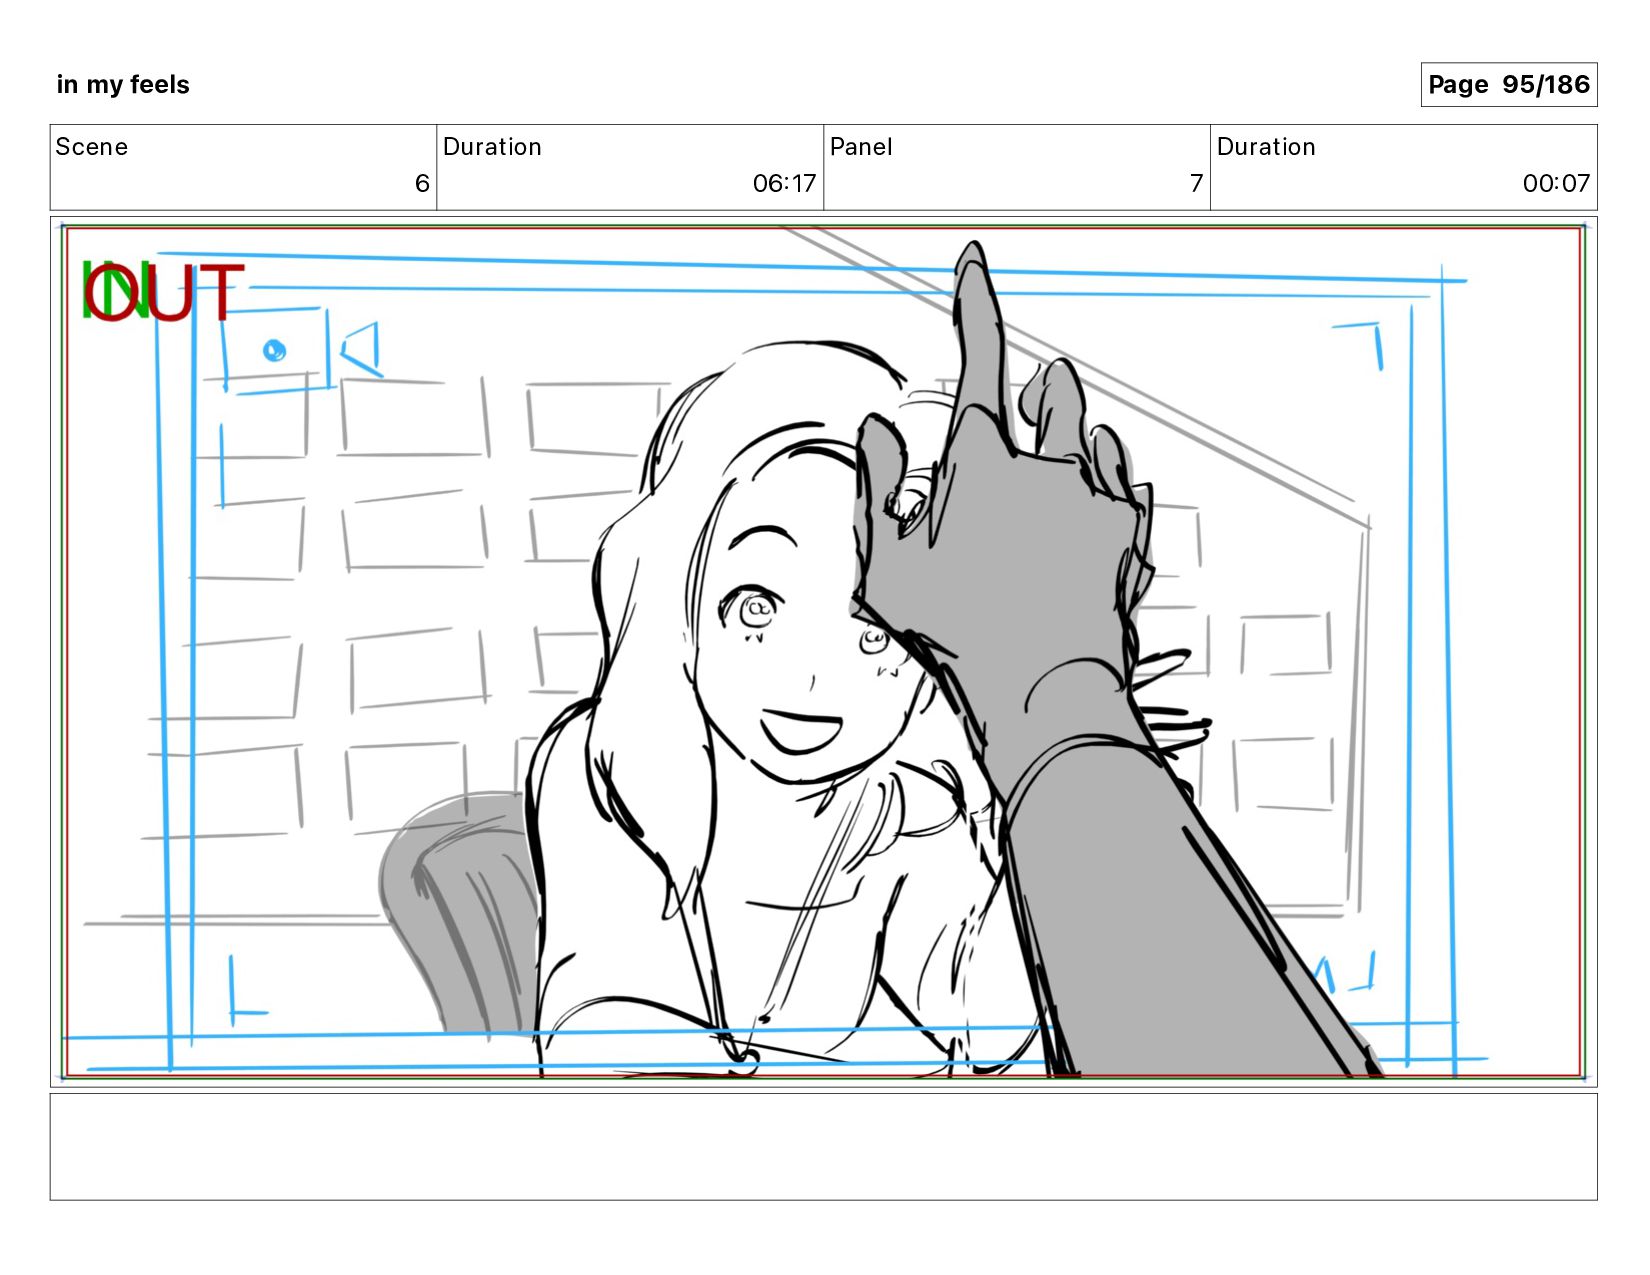This screenshot has width=1650, height=1275.
Task: Select the 'in my feels' project title
Action: [x=123, y=85]
